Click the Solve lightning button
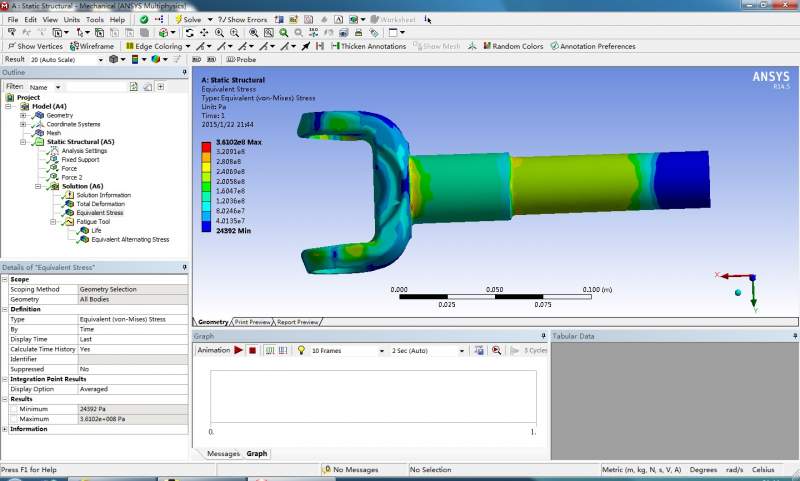The height and width of the screenshot is (481, 800). (188, 19)
